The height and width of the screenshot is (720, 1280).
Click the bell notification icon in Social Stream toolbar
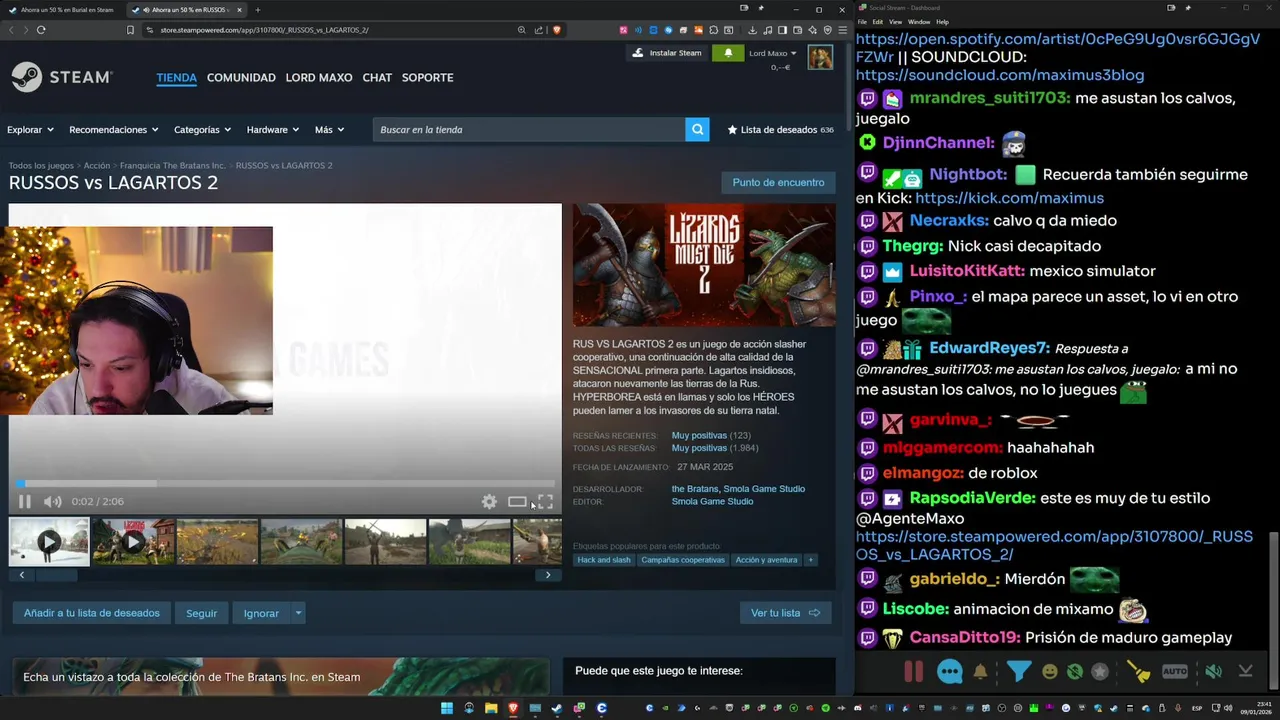click(x=980, y=672)
